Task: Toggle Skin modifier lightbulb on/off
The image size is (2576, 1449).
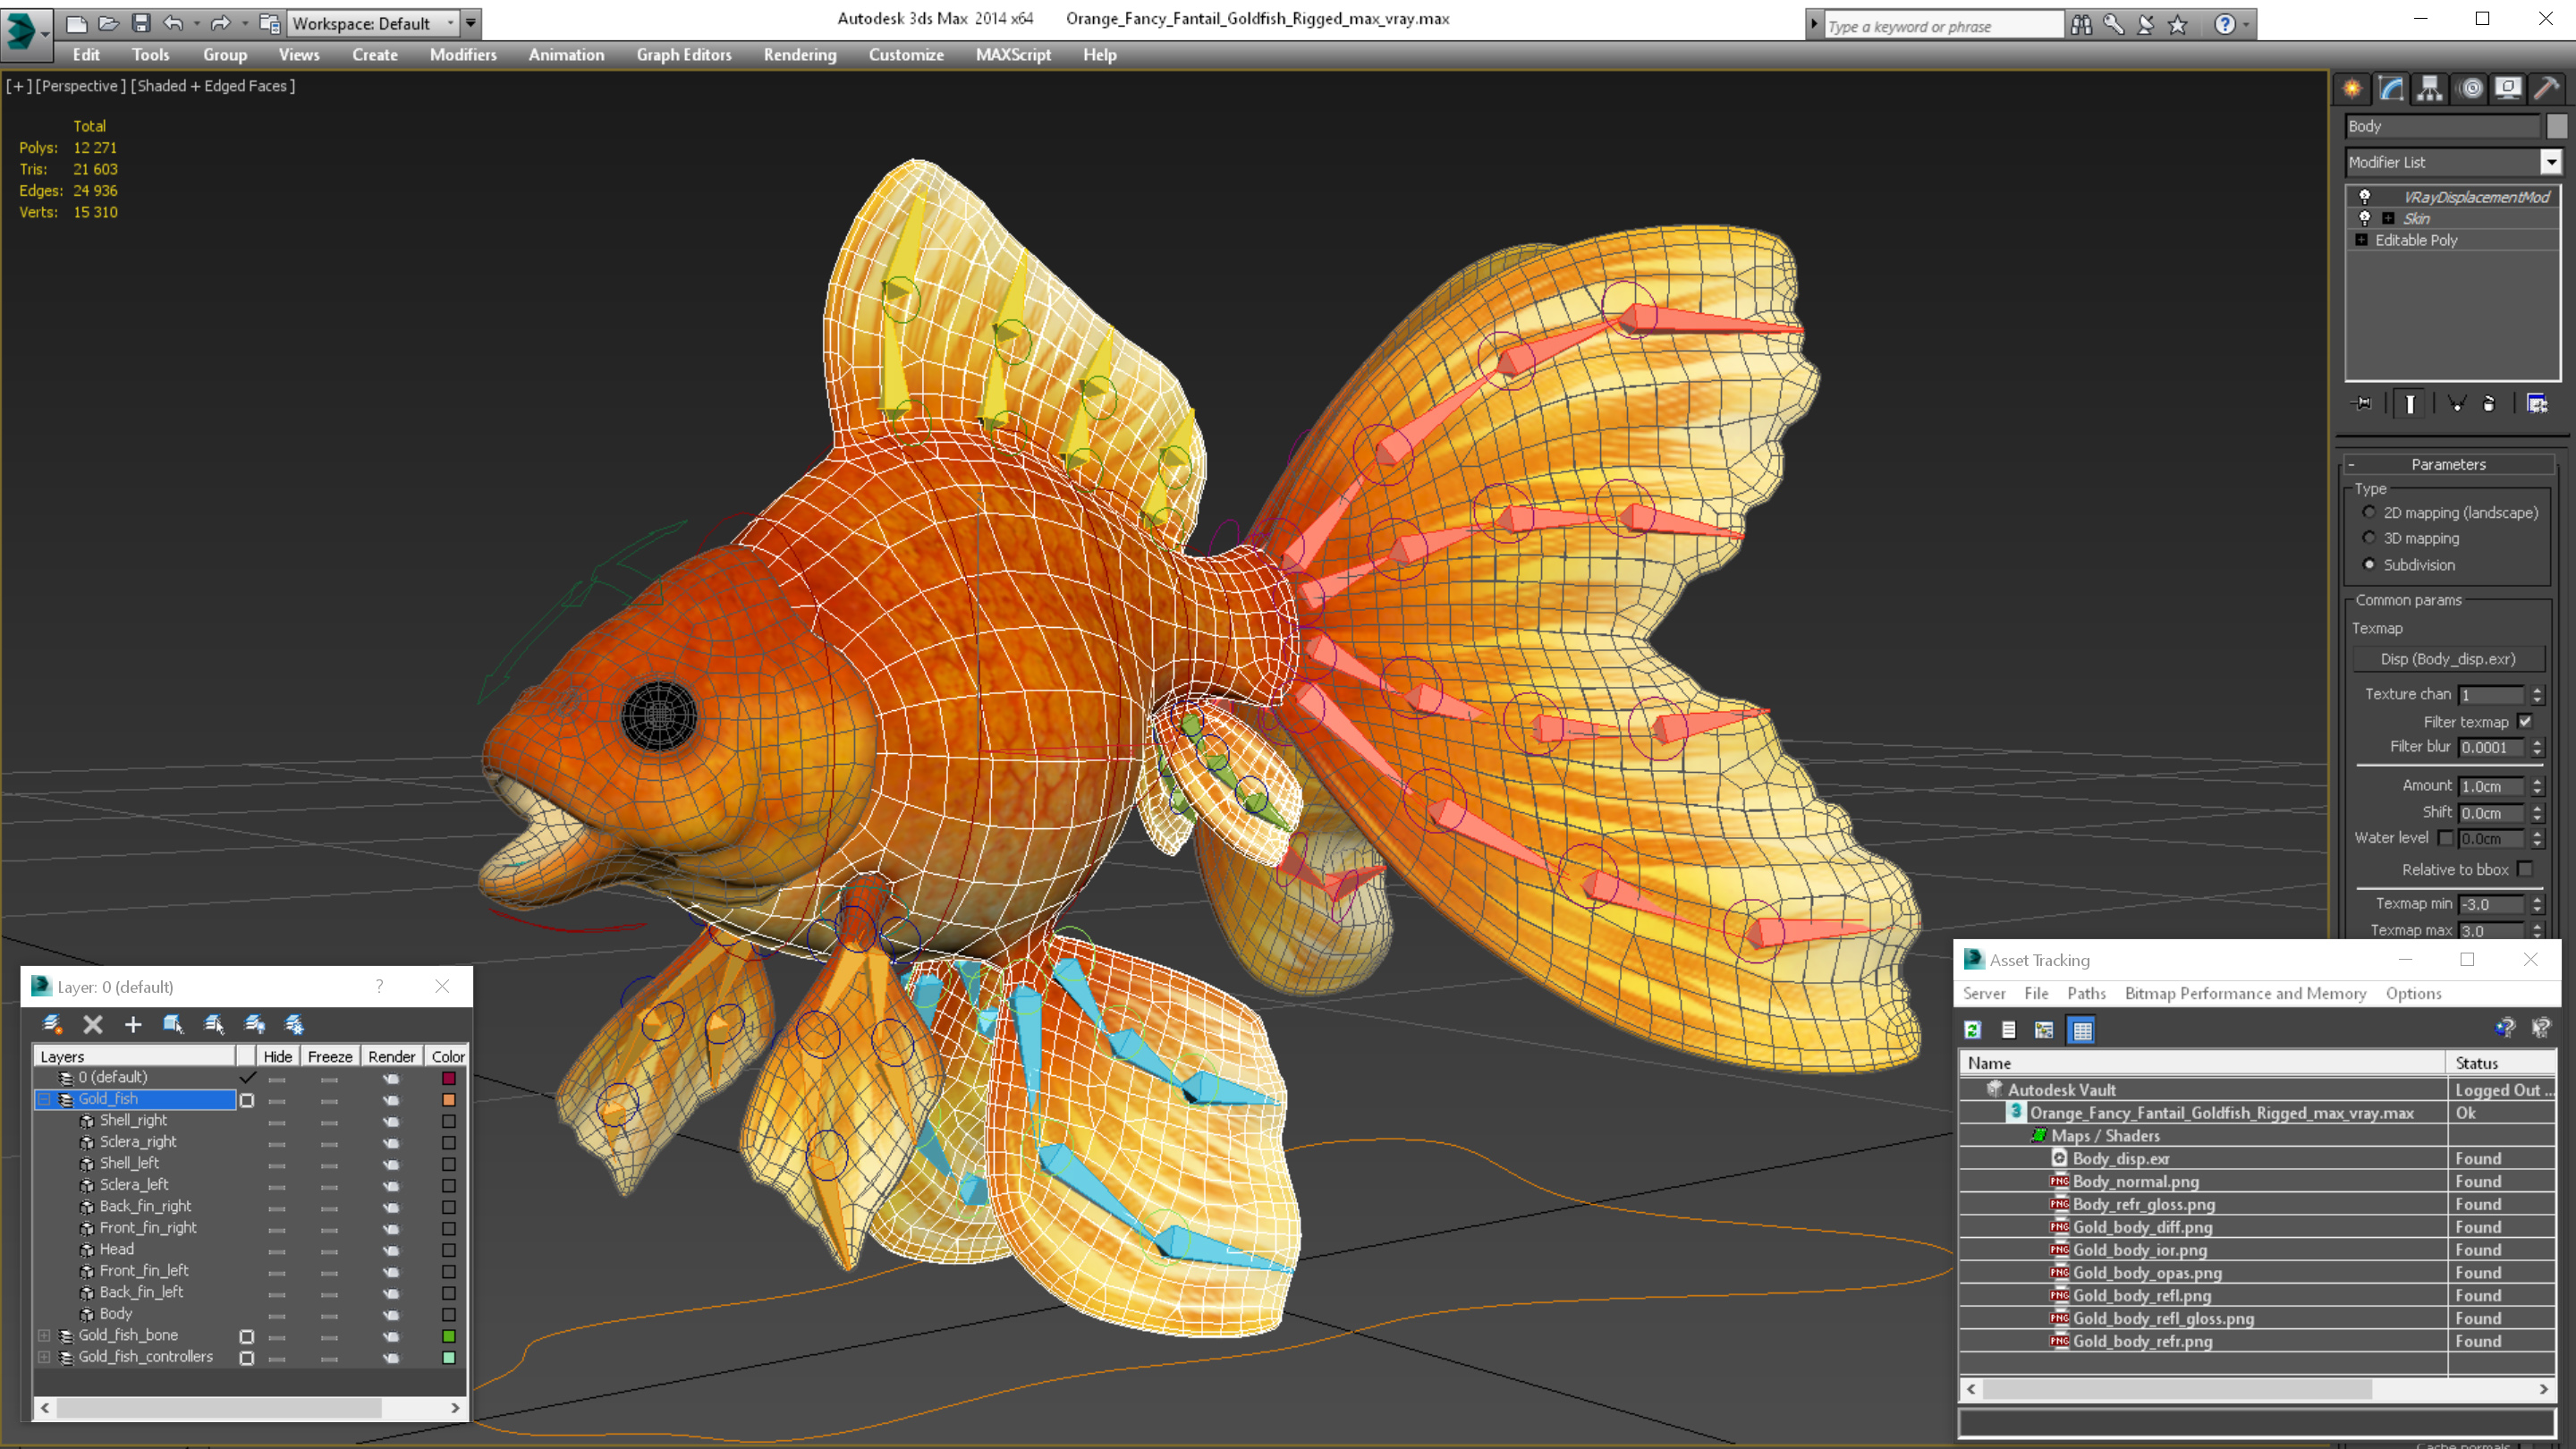Action: pos(2365,218)
